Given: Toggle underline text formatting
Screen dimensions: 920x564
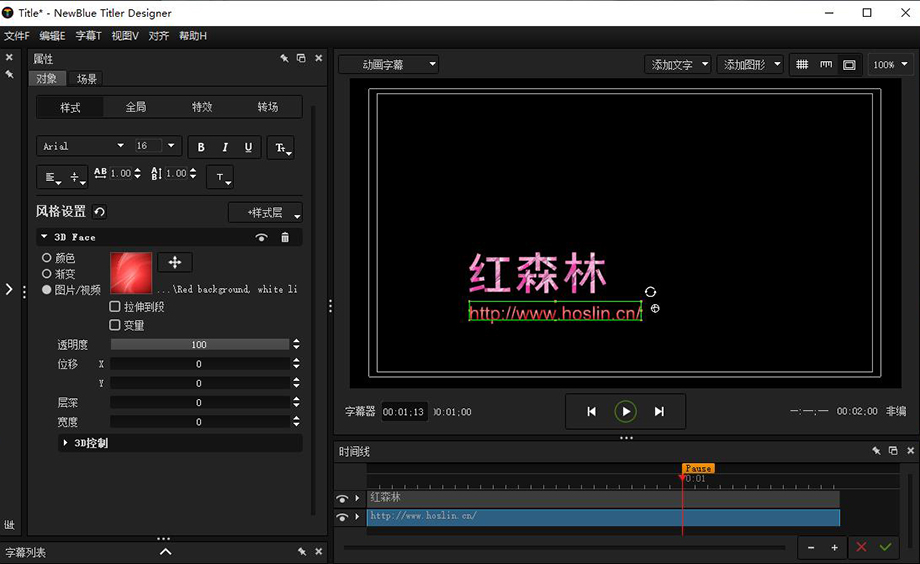Looking at the screenshot, I should click(x=249, y=147).
